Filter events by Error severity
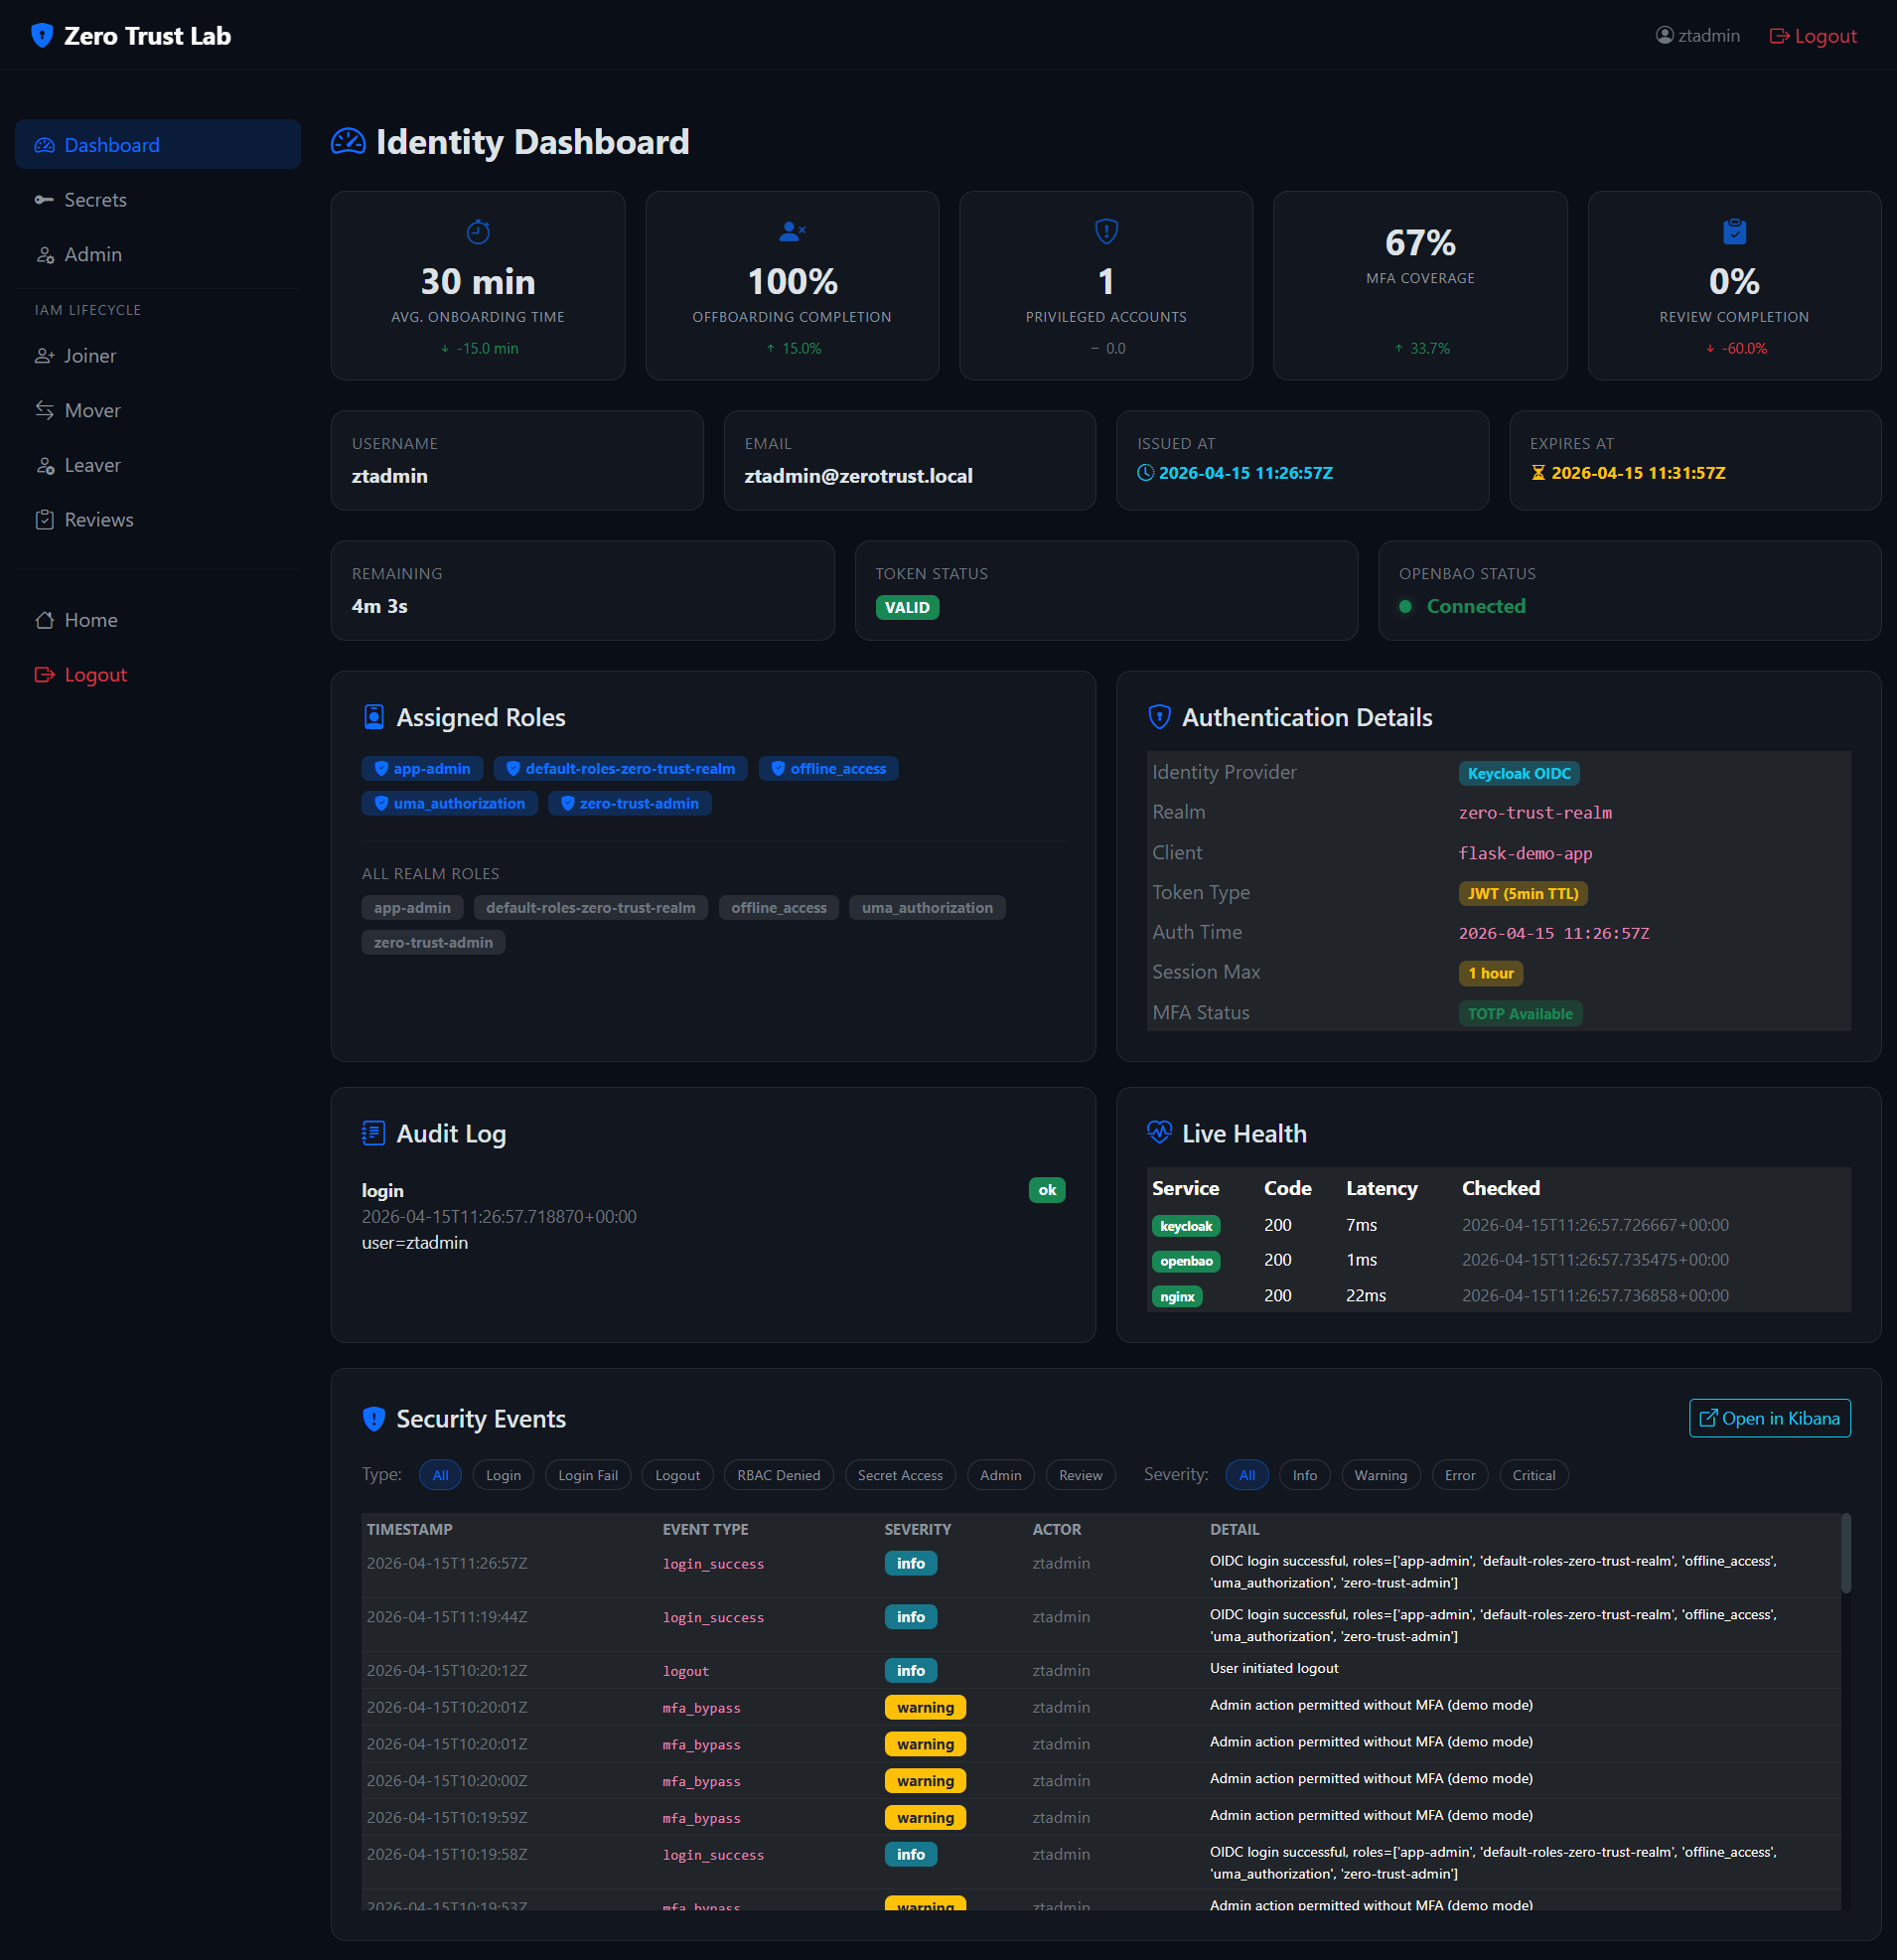This screenshot has height=1960, width=1897. pyautogui.click(x=1460, y=1475)
